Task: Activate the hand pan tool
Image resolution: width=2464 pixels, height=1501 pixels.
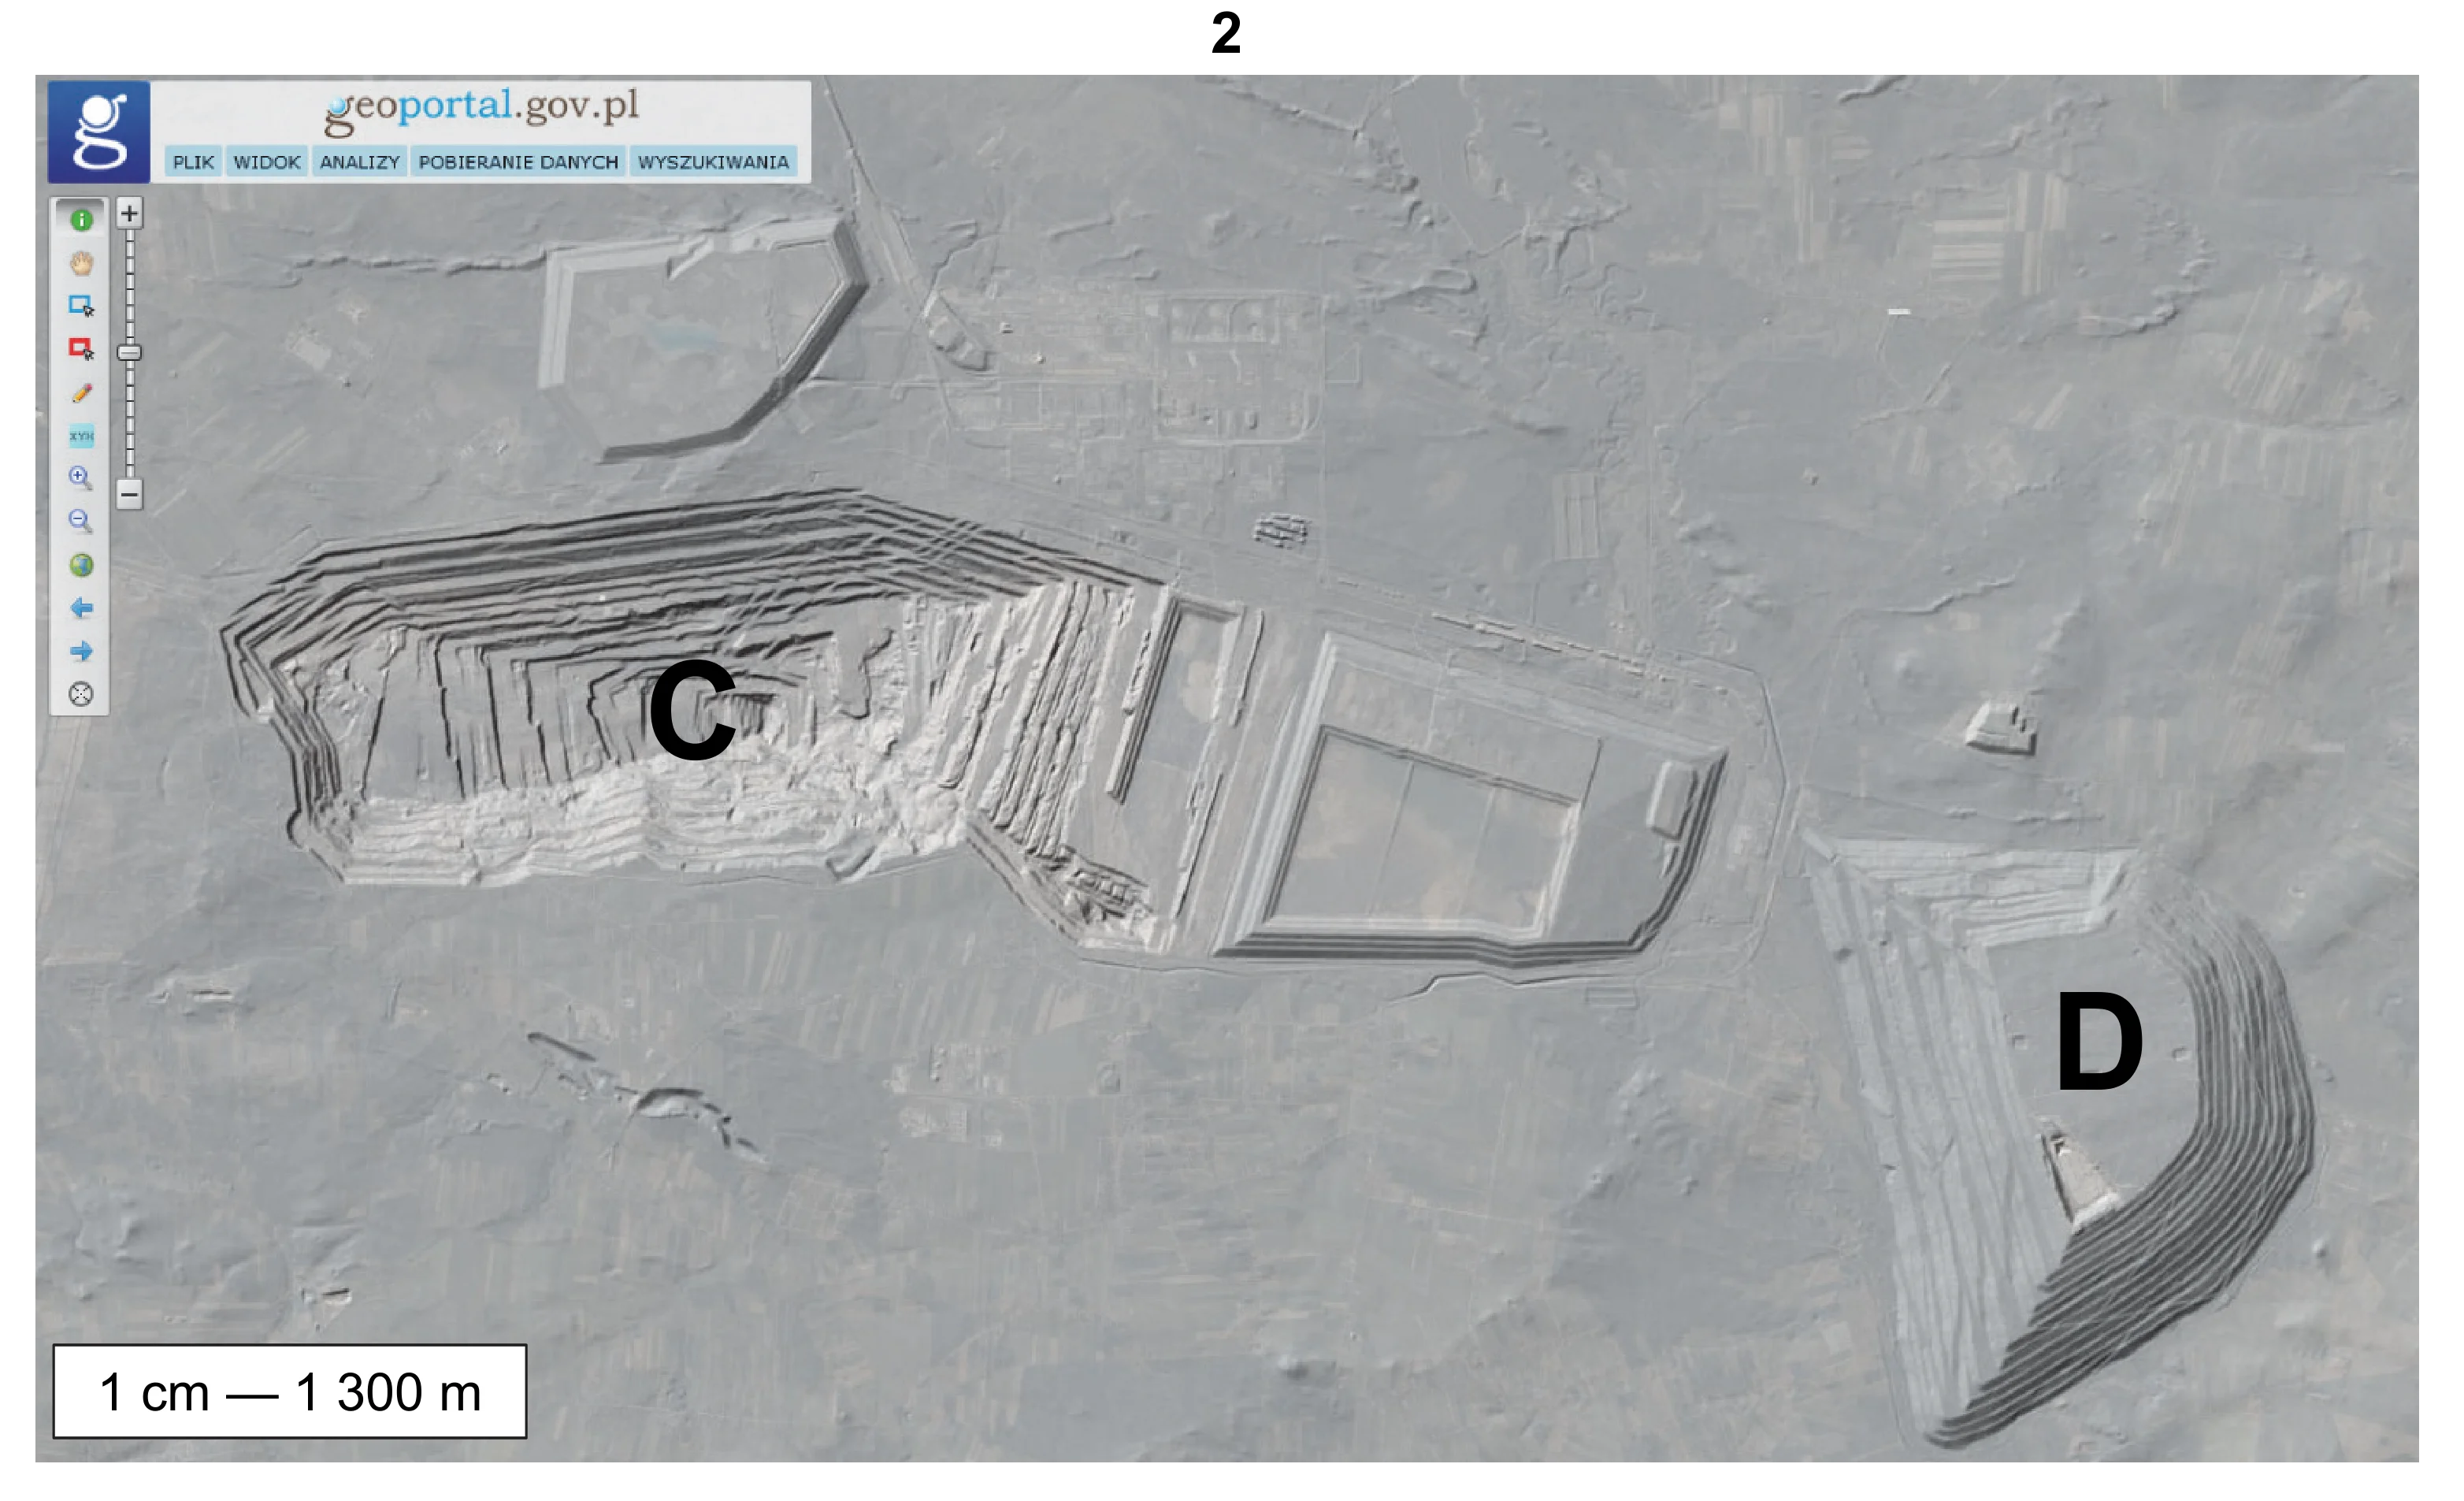Action: click(x=82, y=263)
